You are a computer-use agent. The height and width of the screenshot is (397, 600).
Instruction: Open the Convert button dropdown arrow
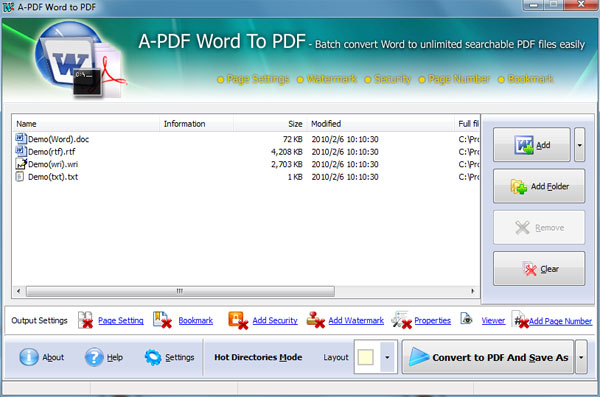click(581, 357)
